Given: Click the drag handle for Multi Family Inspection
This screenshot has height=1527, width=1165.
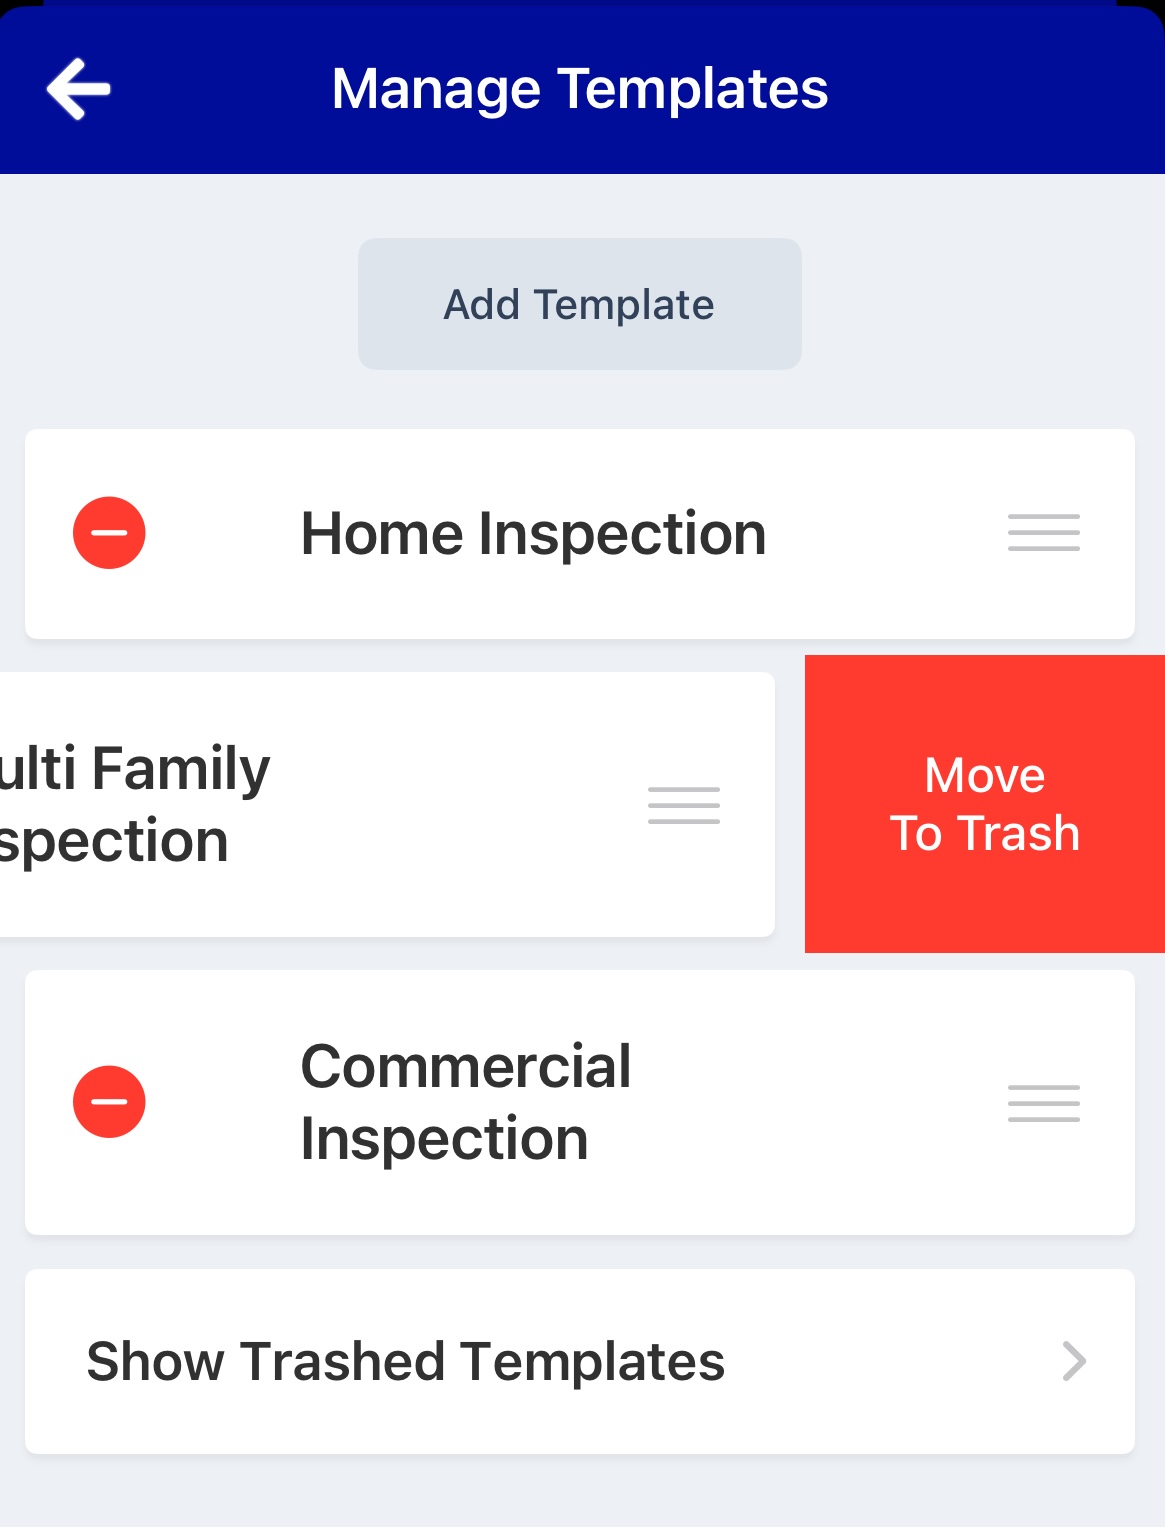Looking at the screenshot, I should tap(683, 805).
